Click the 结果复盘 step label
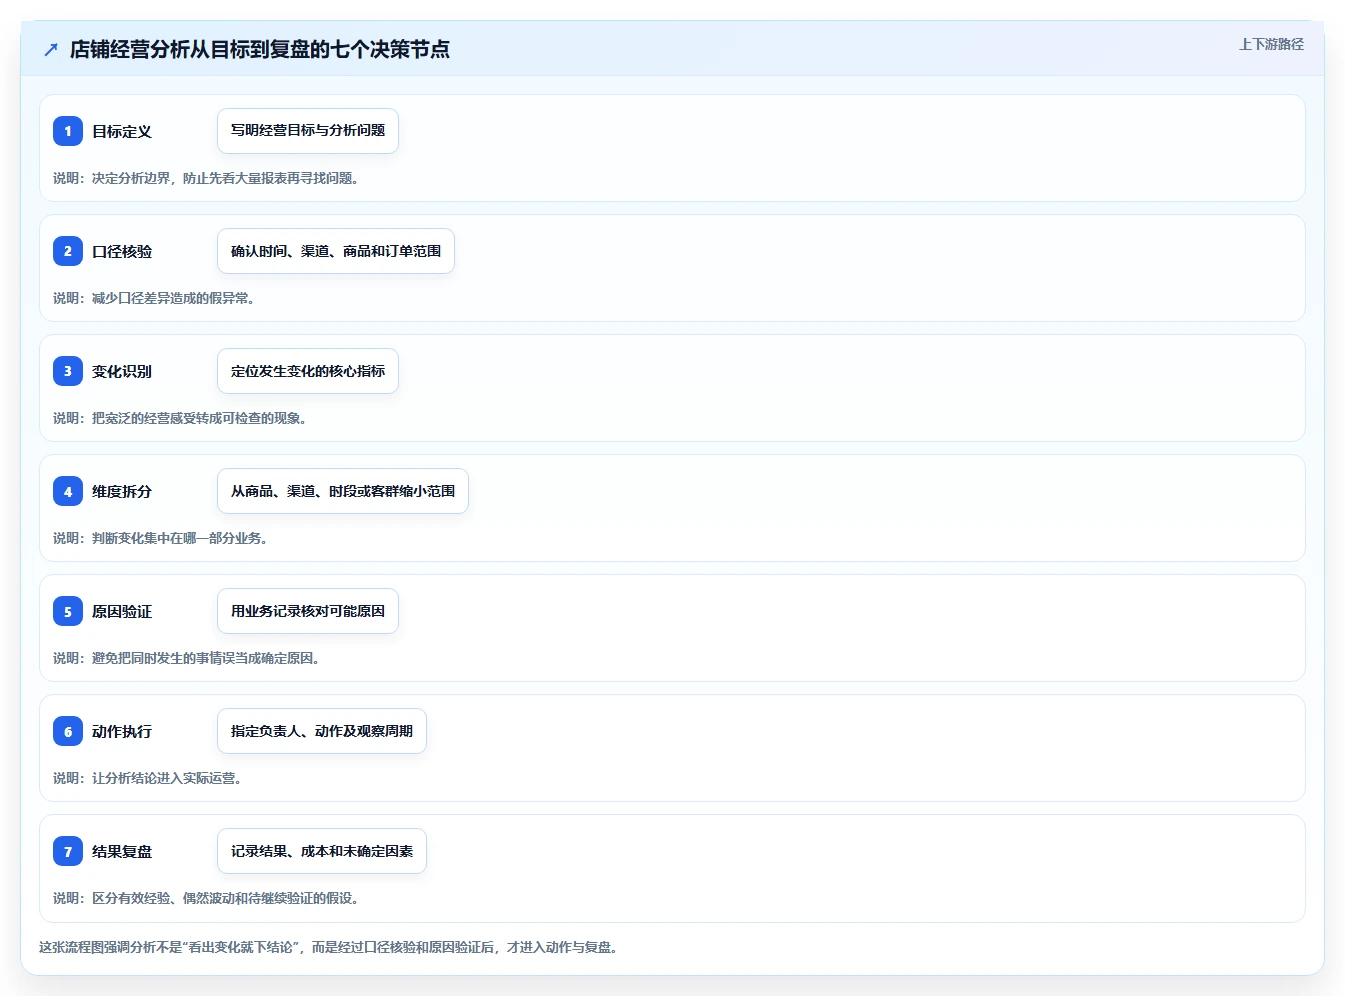This screenshot has width=1345, height=996. pyautogui.click(x=122, y=851)
